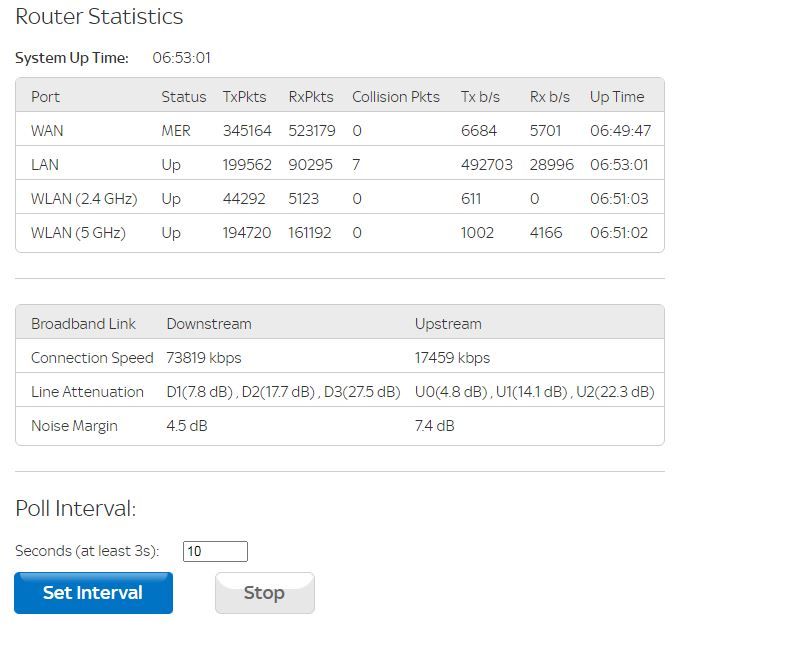Click the Poll Interval heading

75,508
